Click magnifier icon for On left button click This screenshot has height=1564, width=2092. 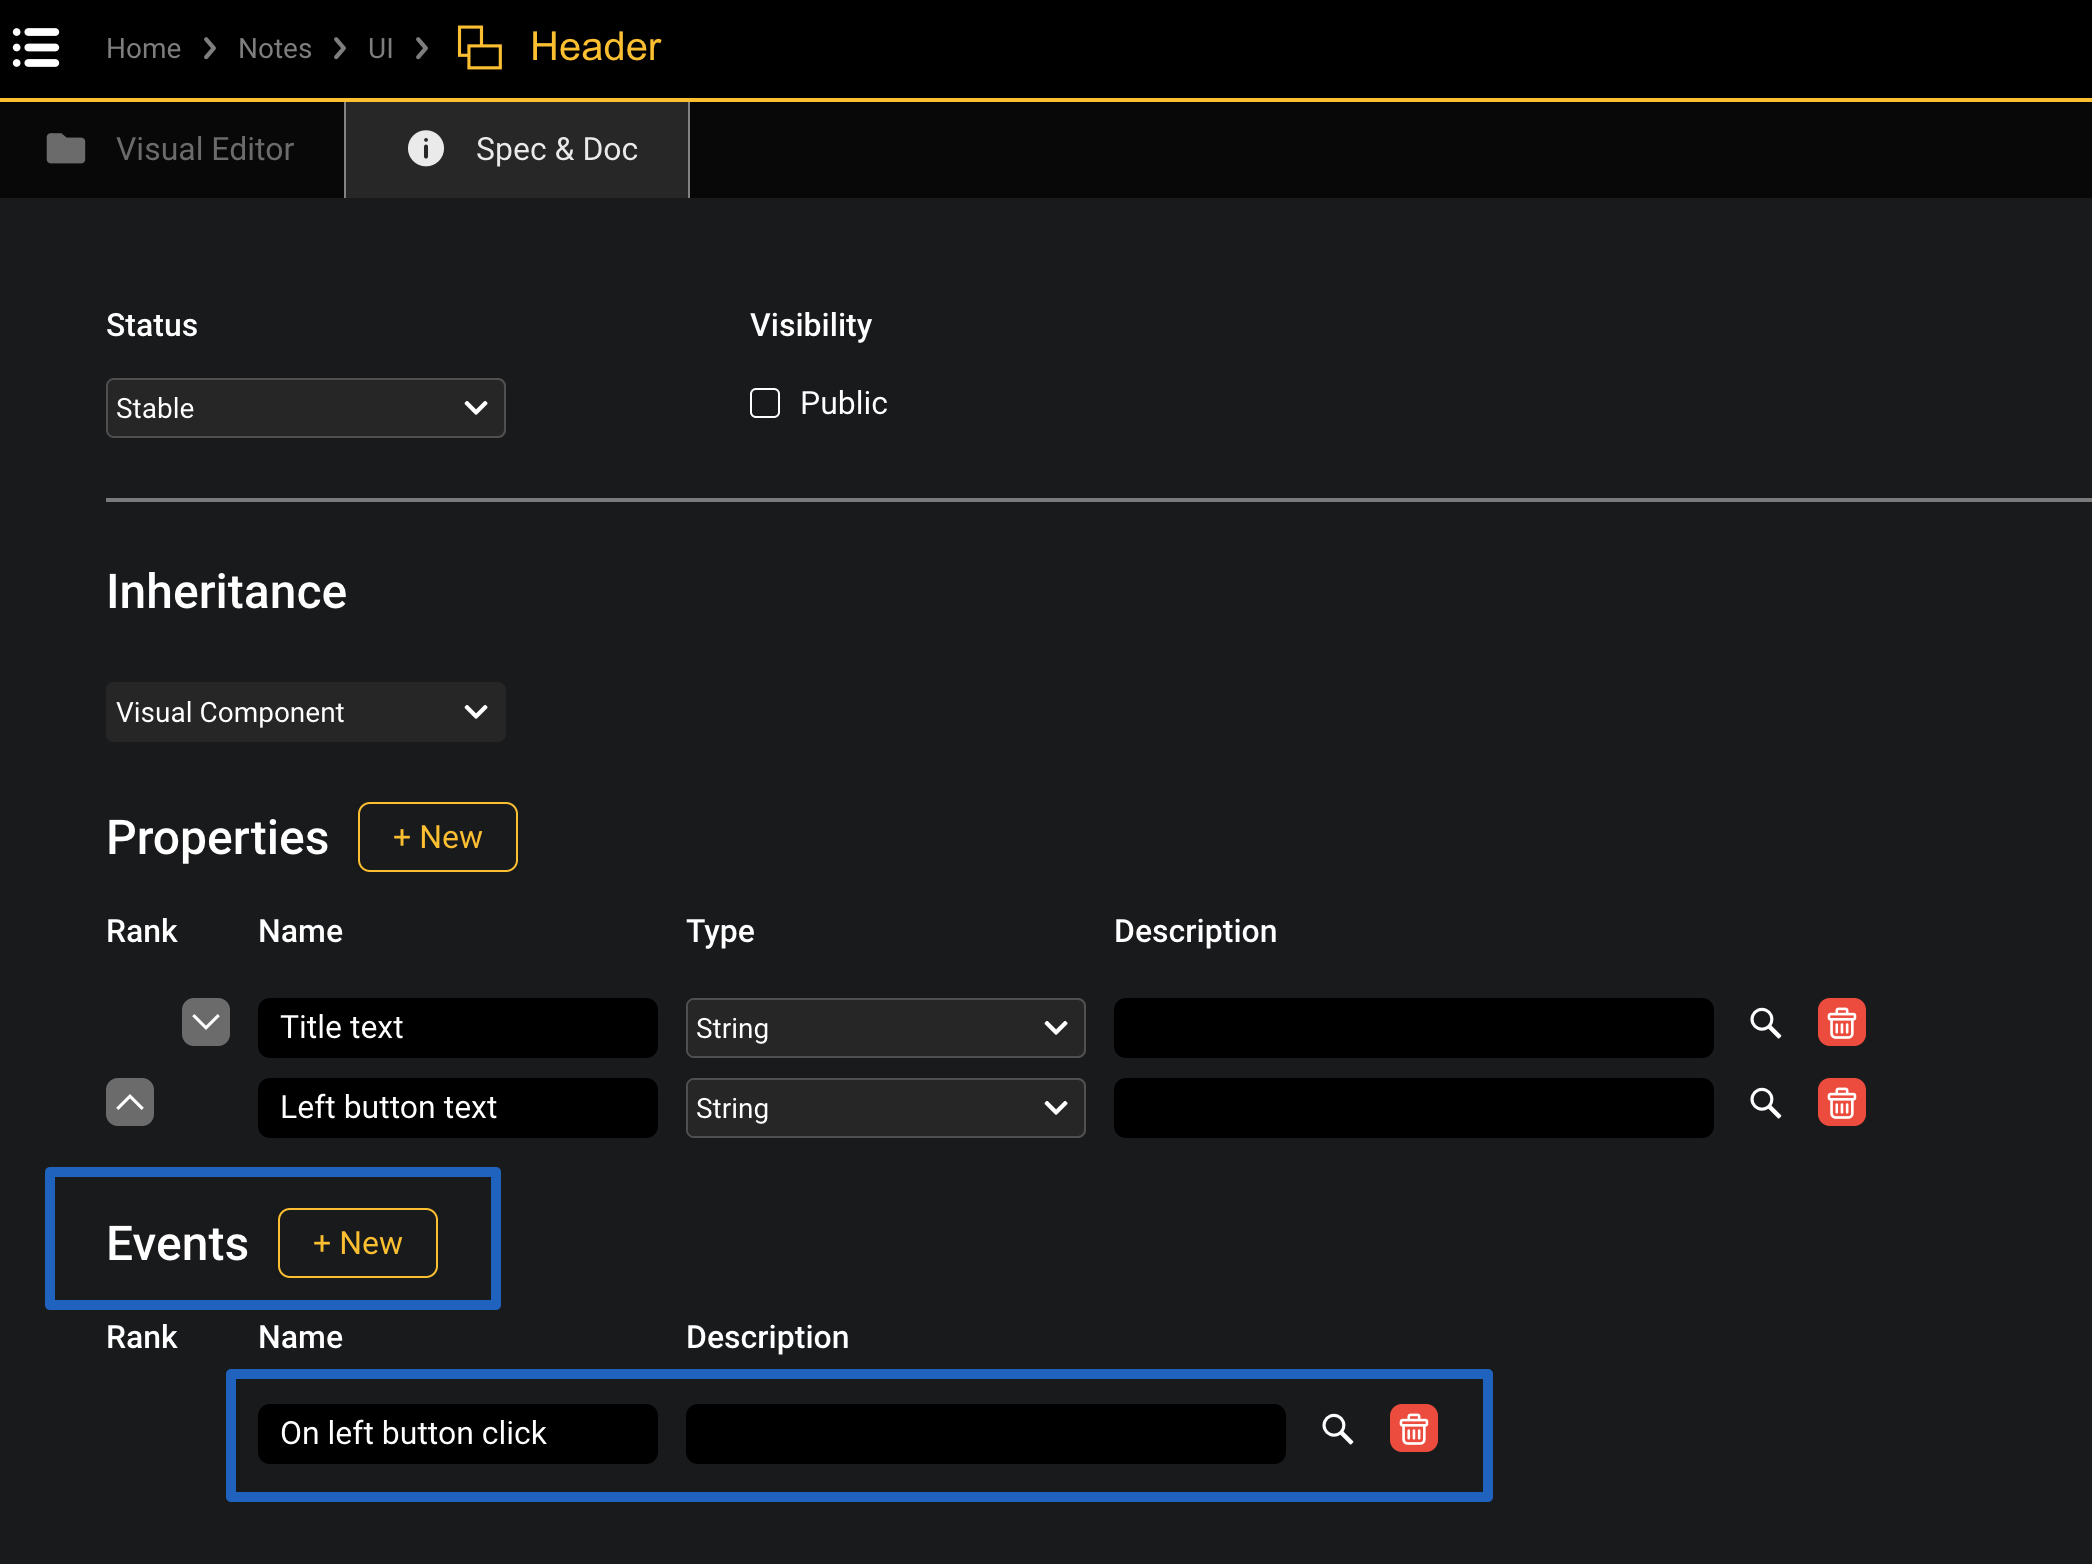click(x=1337, y=1429)
